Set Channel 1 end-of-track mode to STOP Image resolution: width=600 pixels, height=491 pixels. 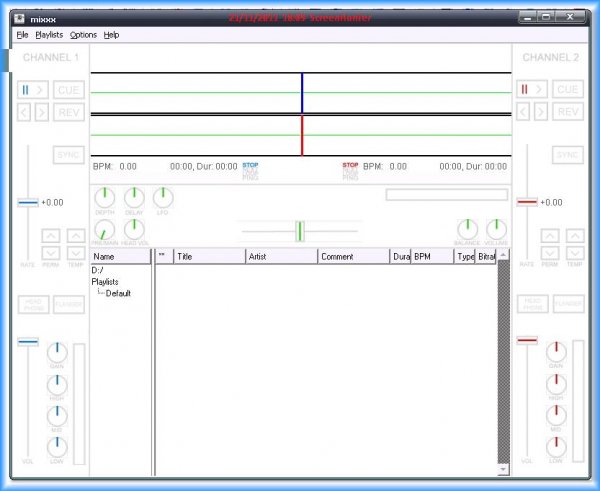point(250,165)
